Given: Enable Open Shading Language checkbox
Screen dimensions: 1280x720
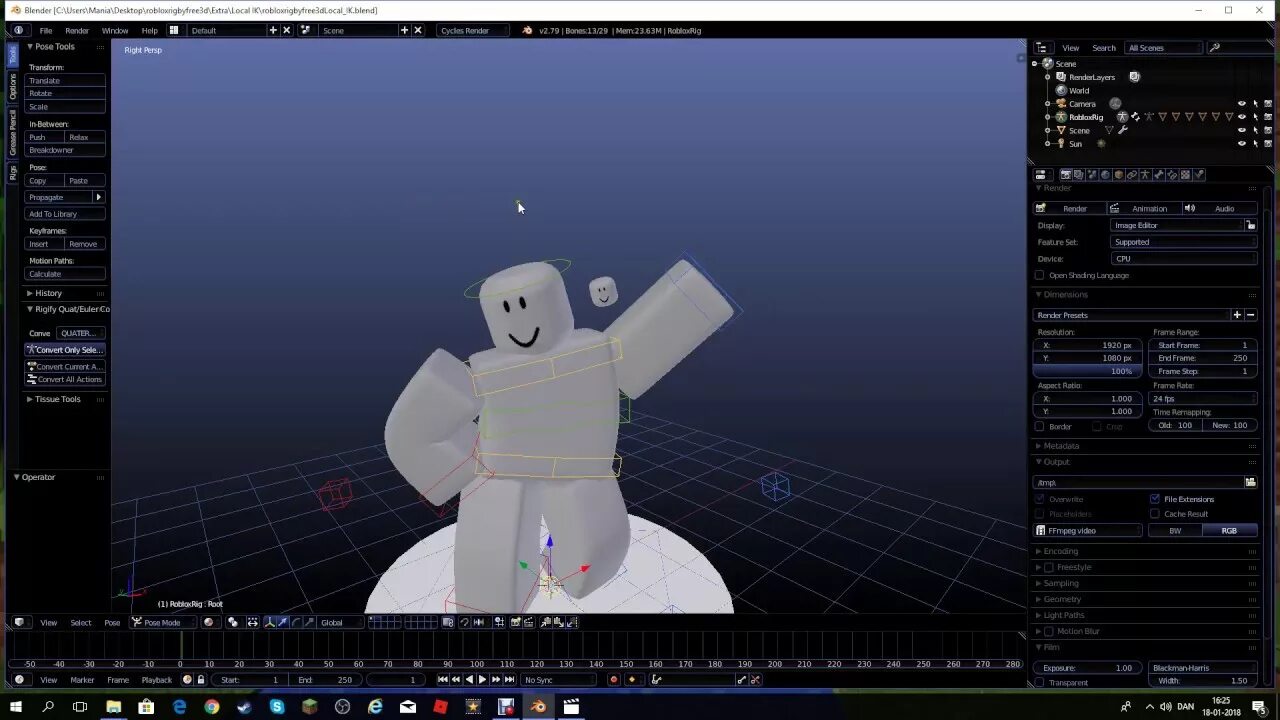Looking at the screenshot, I should [x=1040, y=275].
